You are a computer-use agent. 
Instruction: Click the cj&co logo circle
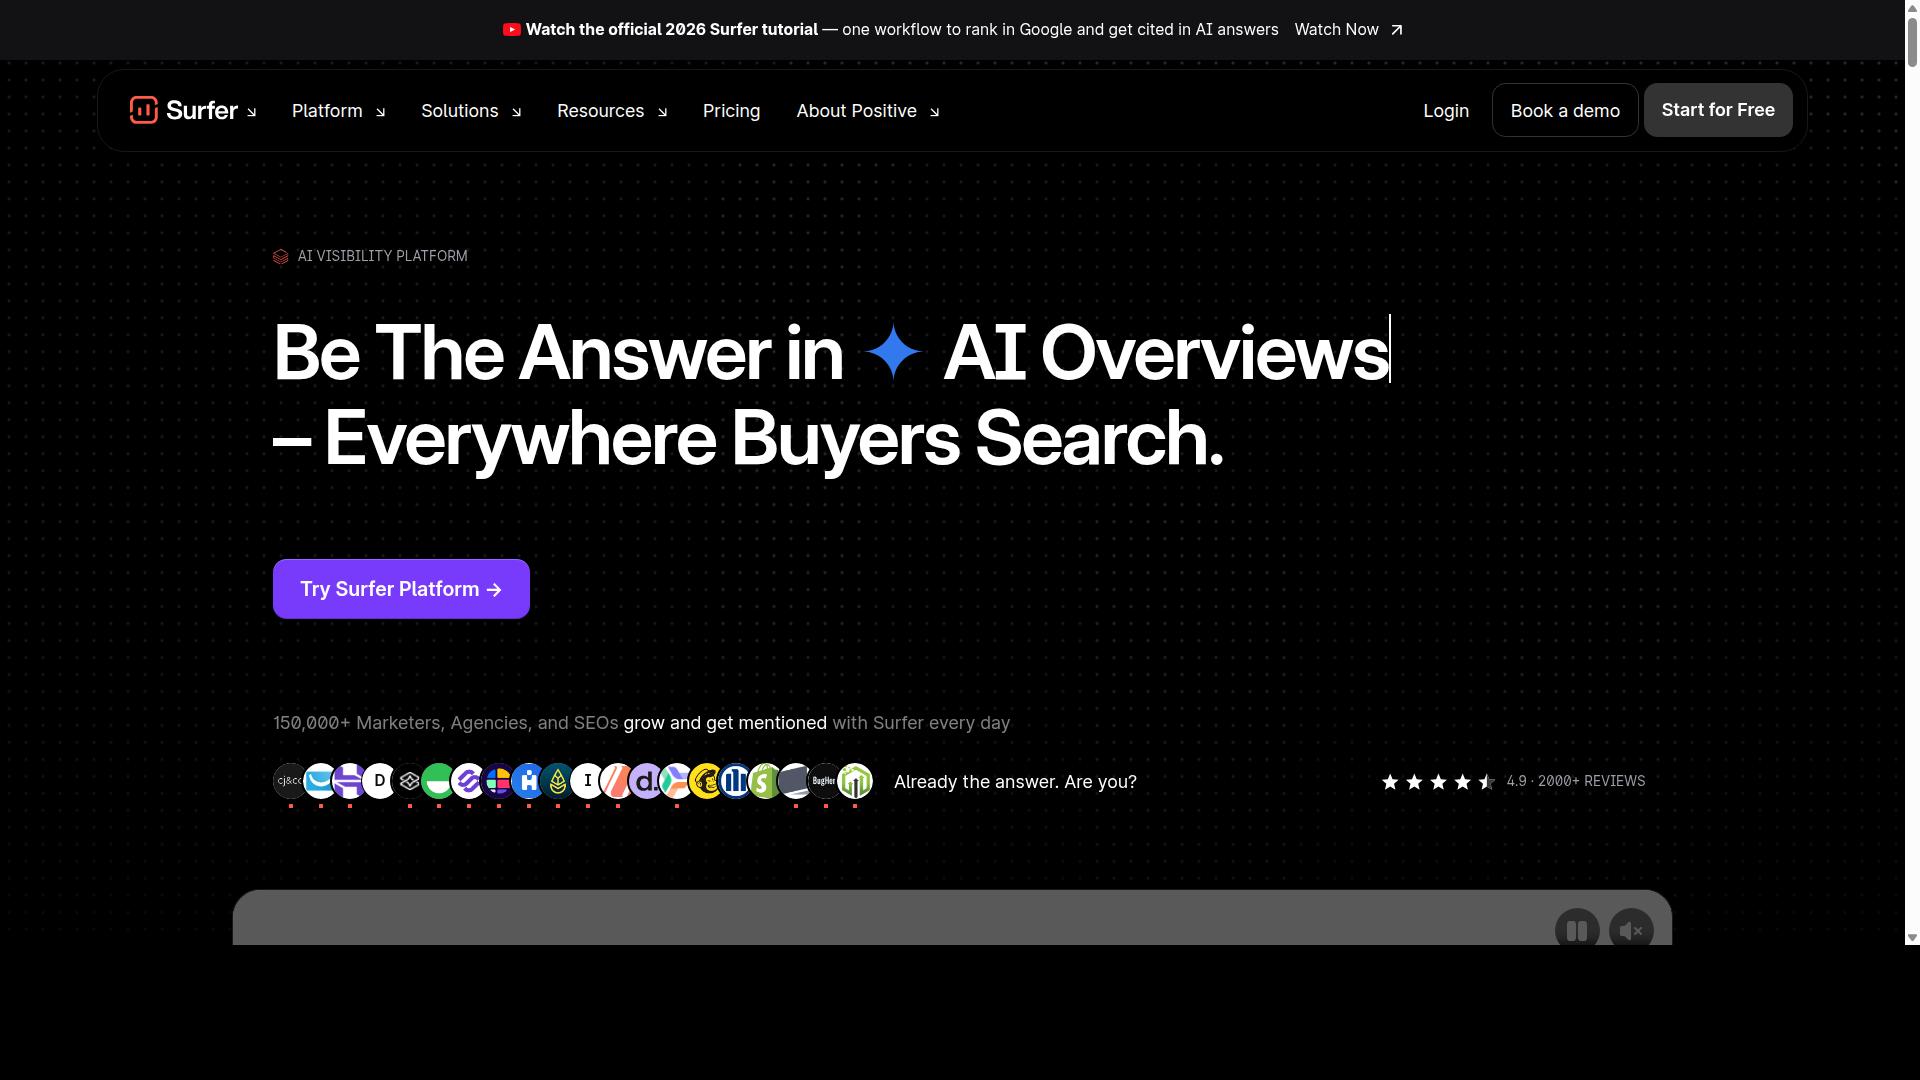tap(290, 781)
